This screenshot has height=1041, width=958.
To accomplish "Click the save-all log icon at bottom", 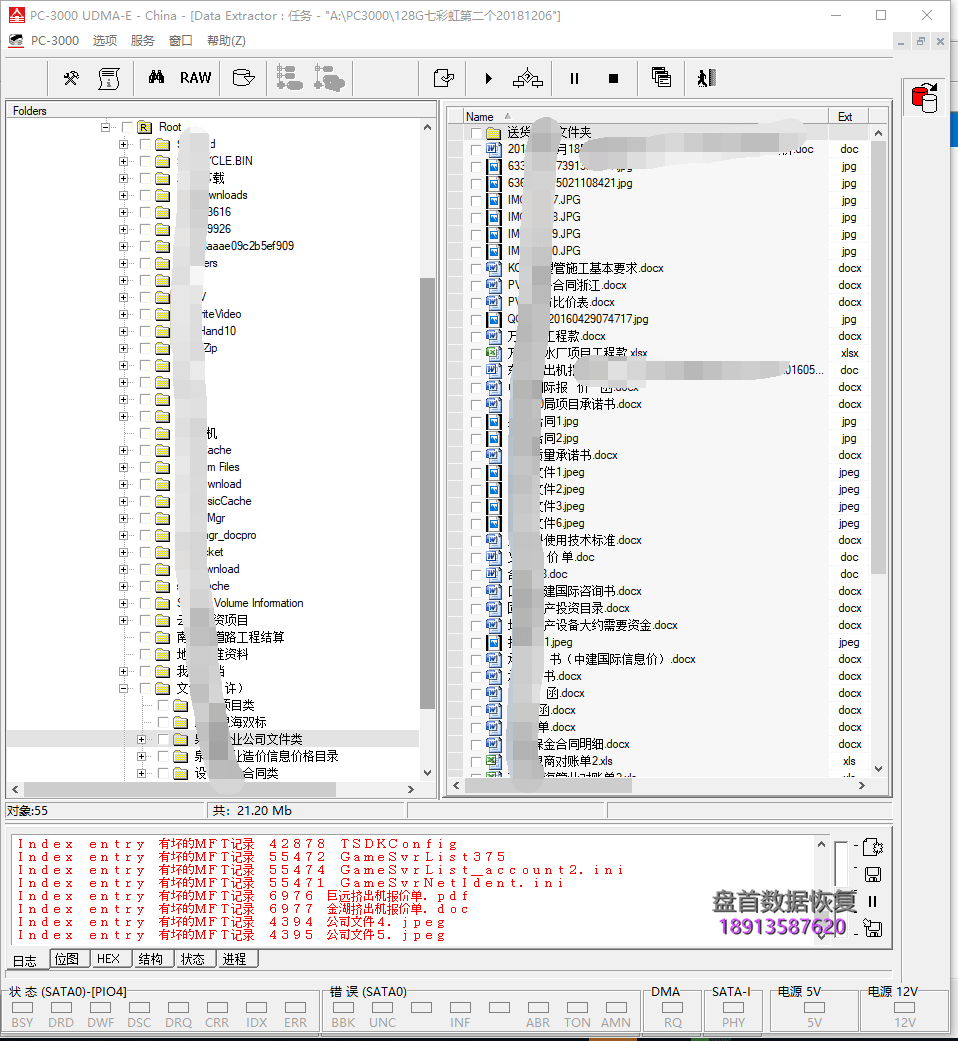I will [872, 928].
